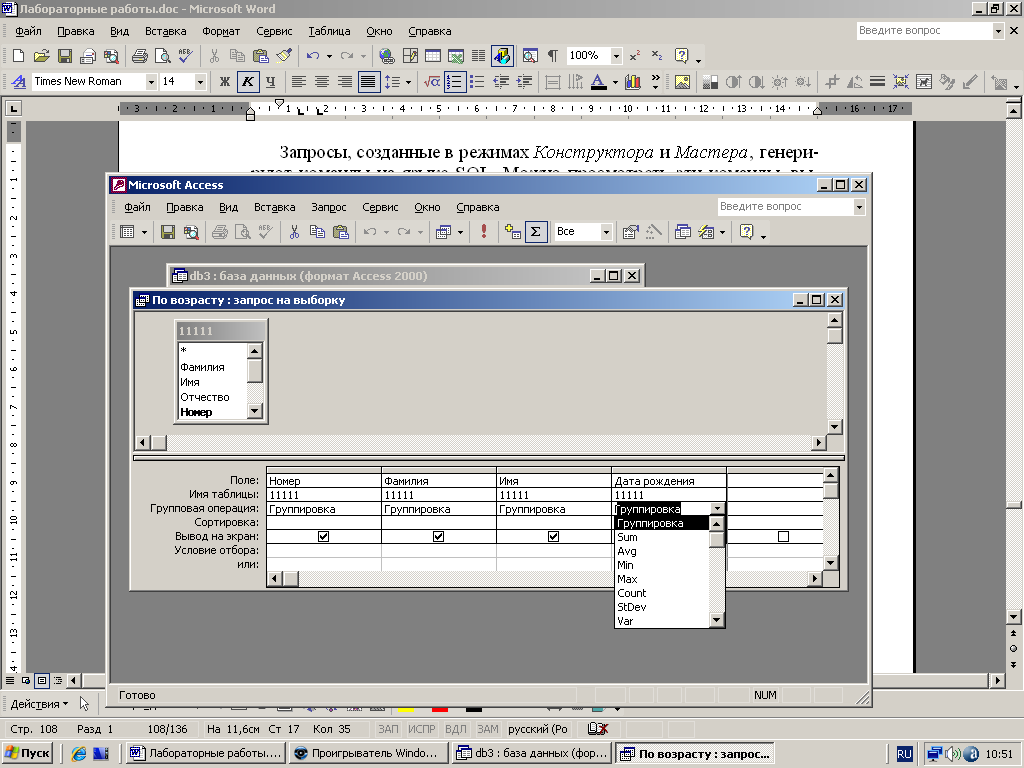Click Word's Line Spacing icon
1024x768 pixels.
(x=392, y=82)
